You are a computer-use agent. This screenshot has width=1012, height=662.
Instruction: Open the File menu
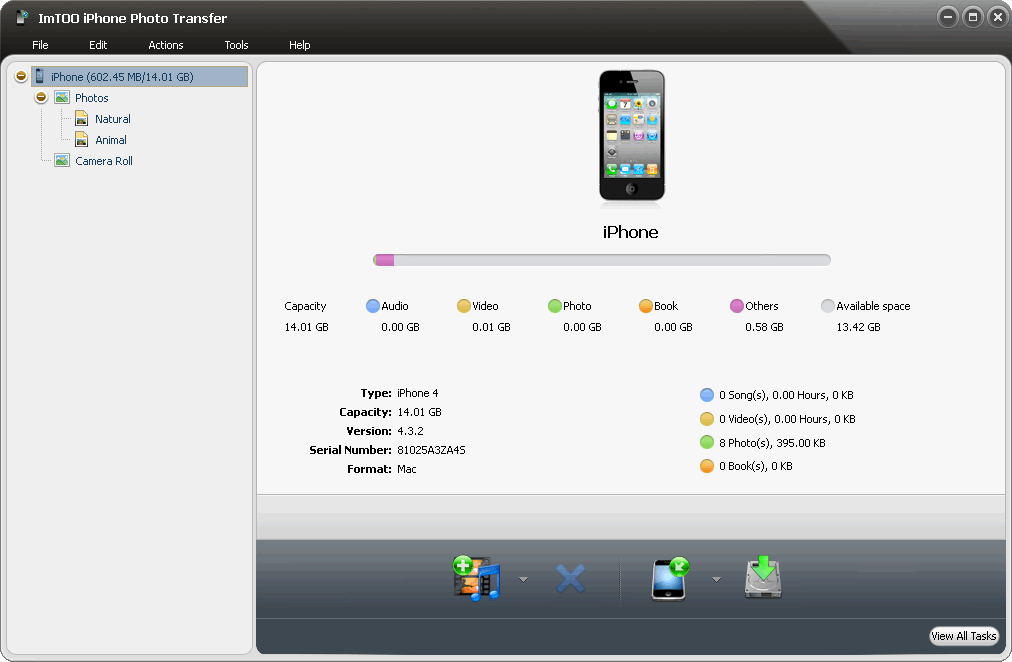[40, 45]
